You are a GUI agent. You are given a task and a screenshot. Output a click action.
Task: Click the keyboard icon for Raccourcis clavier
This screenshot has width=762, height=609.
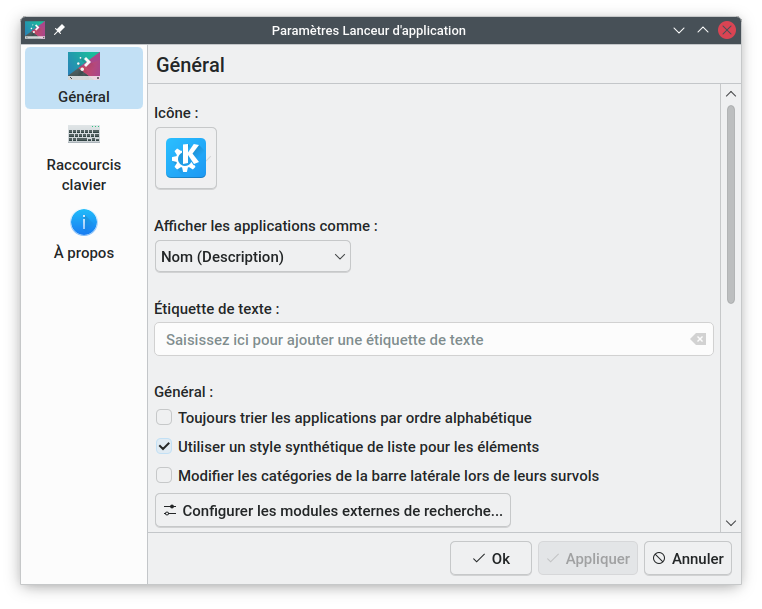(x=84, y=134)
